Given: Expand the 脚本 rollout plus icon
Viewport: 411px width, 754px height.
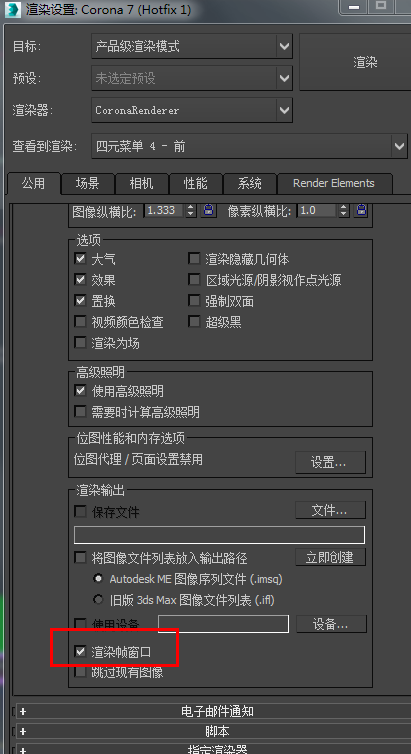Looking at the screenshot, I should [23, 731].
